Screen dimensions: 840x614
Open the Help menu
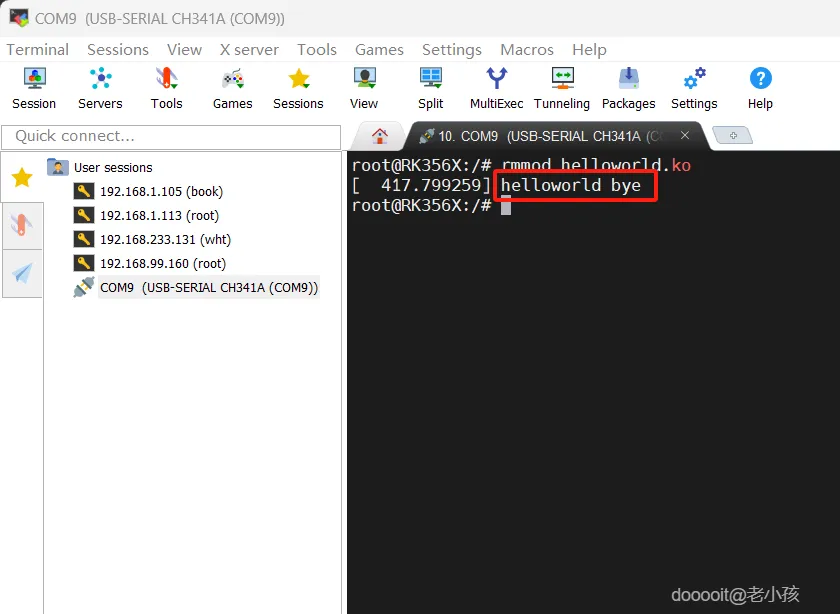pyautogui.click(x=589, y=49)
